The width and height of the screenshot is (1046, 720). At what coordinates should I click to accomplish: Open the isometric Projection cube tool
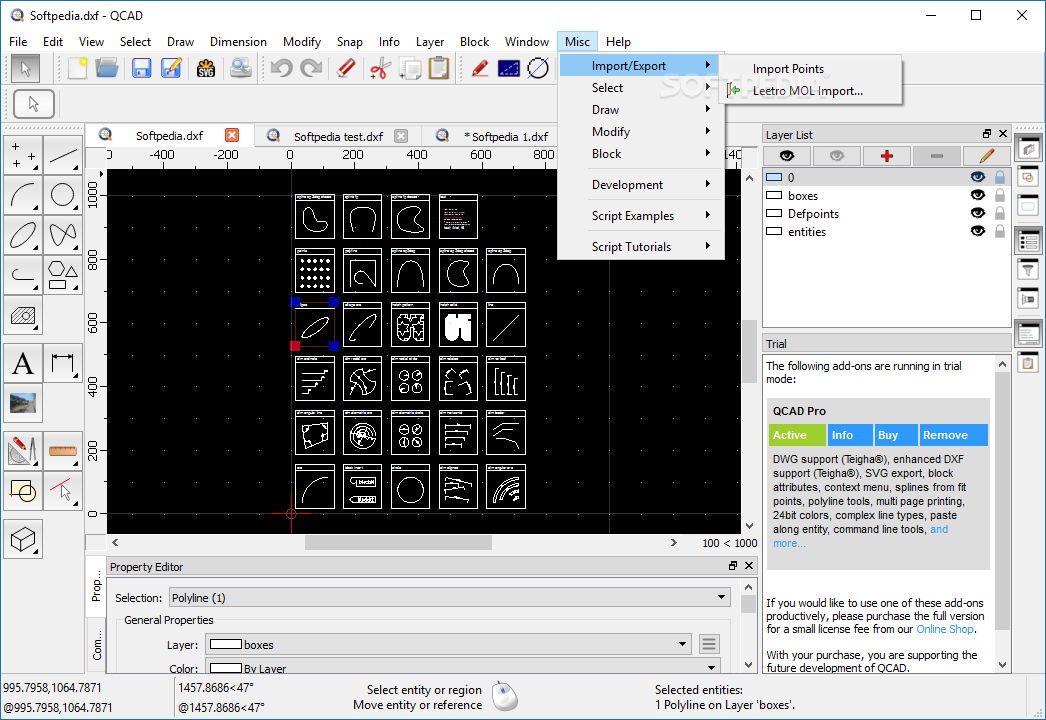pyautogui.click(x=23, y=539)
